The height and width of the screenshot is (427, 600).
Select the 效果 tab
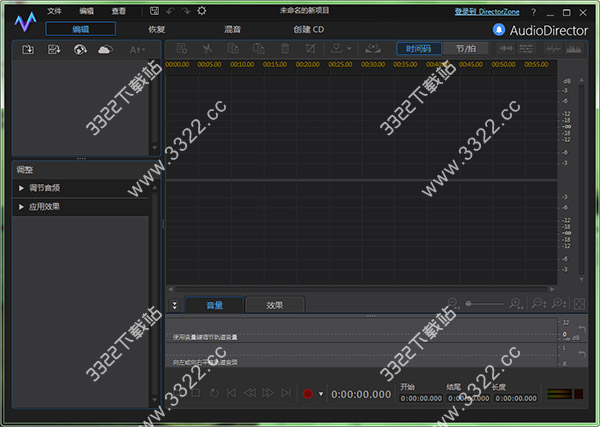pyautogui.click(x=275, y=305)
